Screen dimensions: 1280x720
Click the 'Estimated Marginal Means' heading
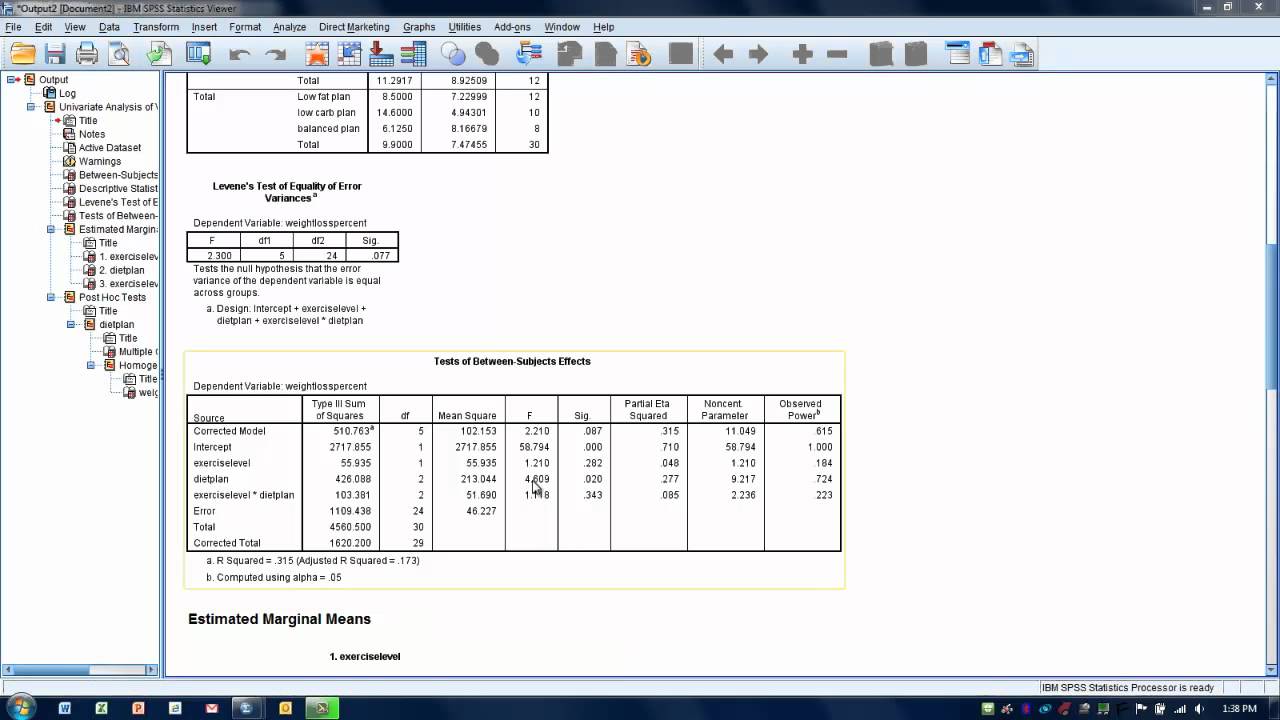click(279, 619)
